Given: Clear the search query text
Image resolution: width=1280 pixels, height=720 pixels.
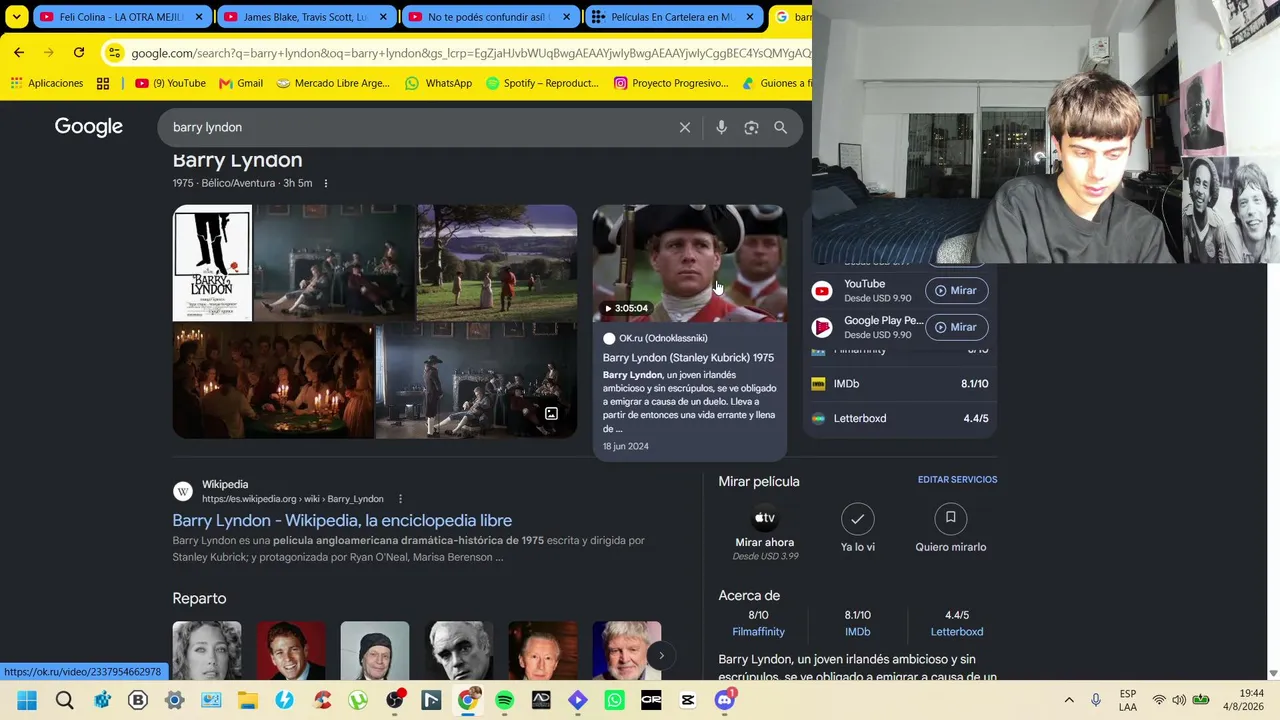Looking at the screenshot, I should coord(685,128).
